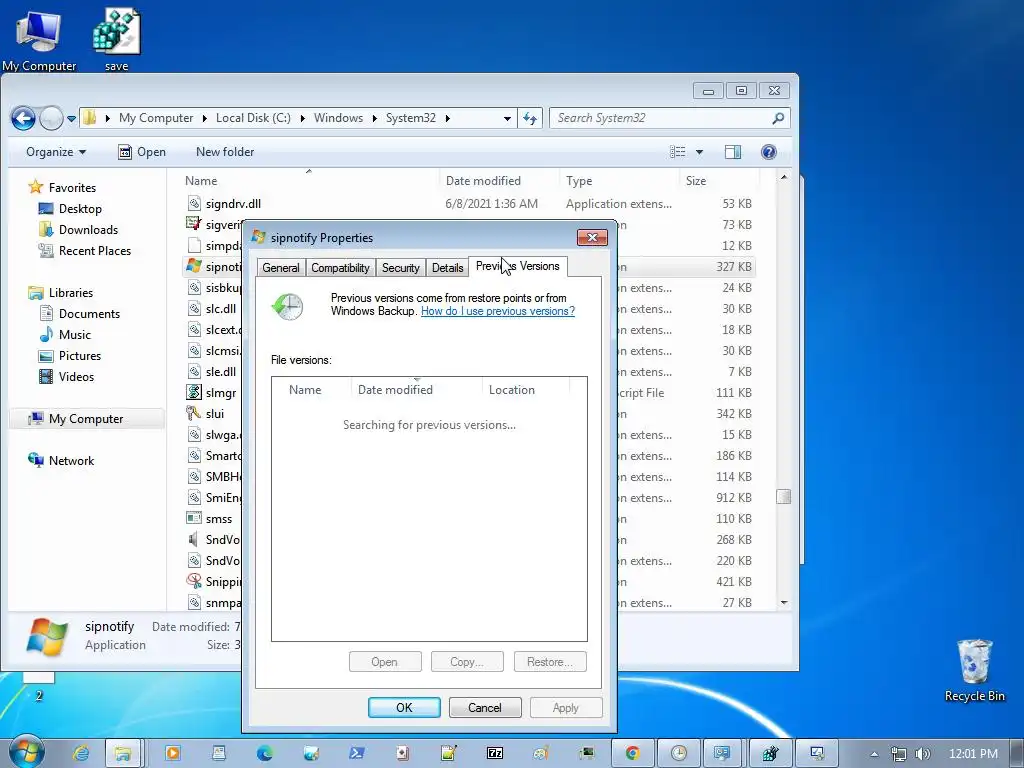Screen dimensions: 1024x768
Task: Open Windows Explorer taskbar icon
Action: [x=122, y=753]
